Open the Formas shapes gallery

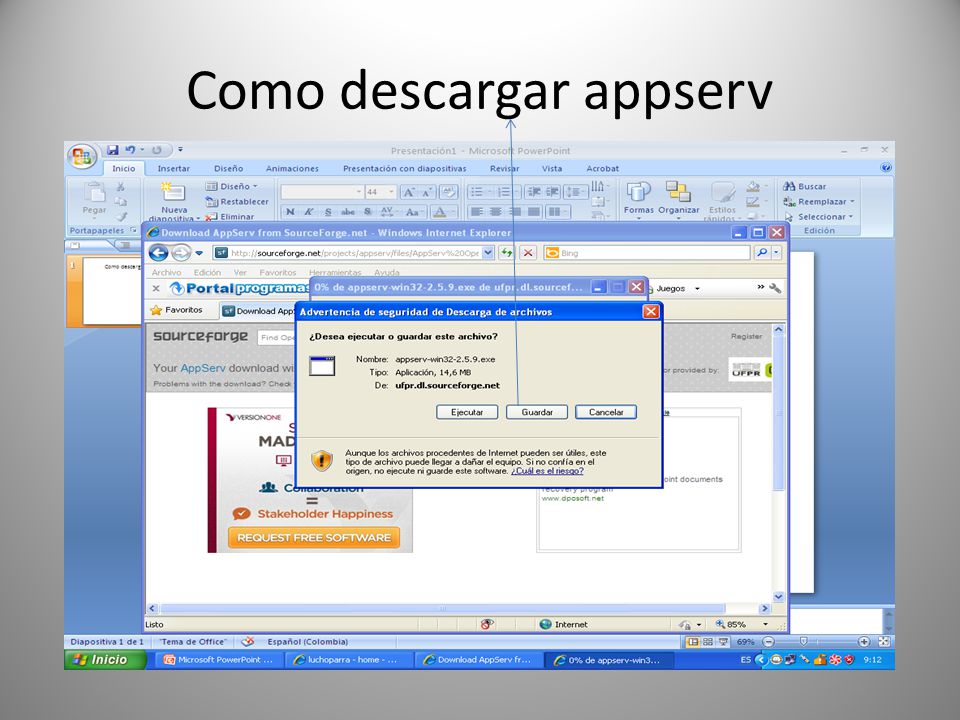click(639, 198)
